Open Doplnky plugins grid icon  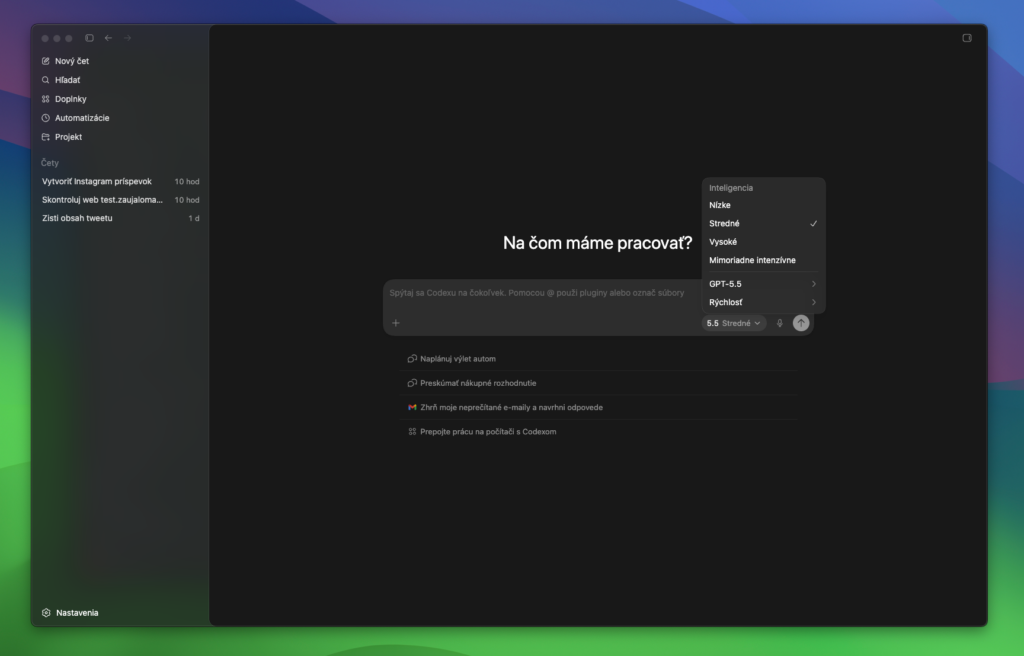[46, 99]
